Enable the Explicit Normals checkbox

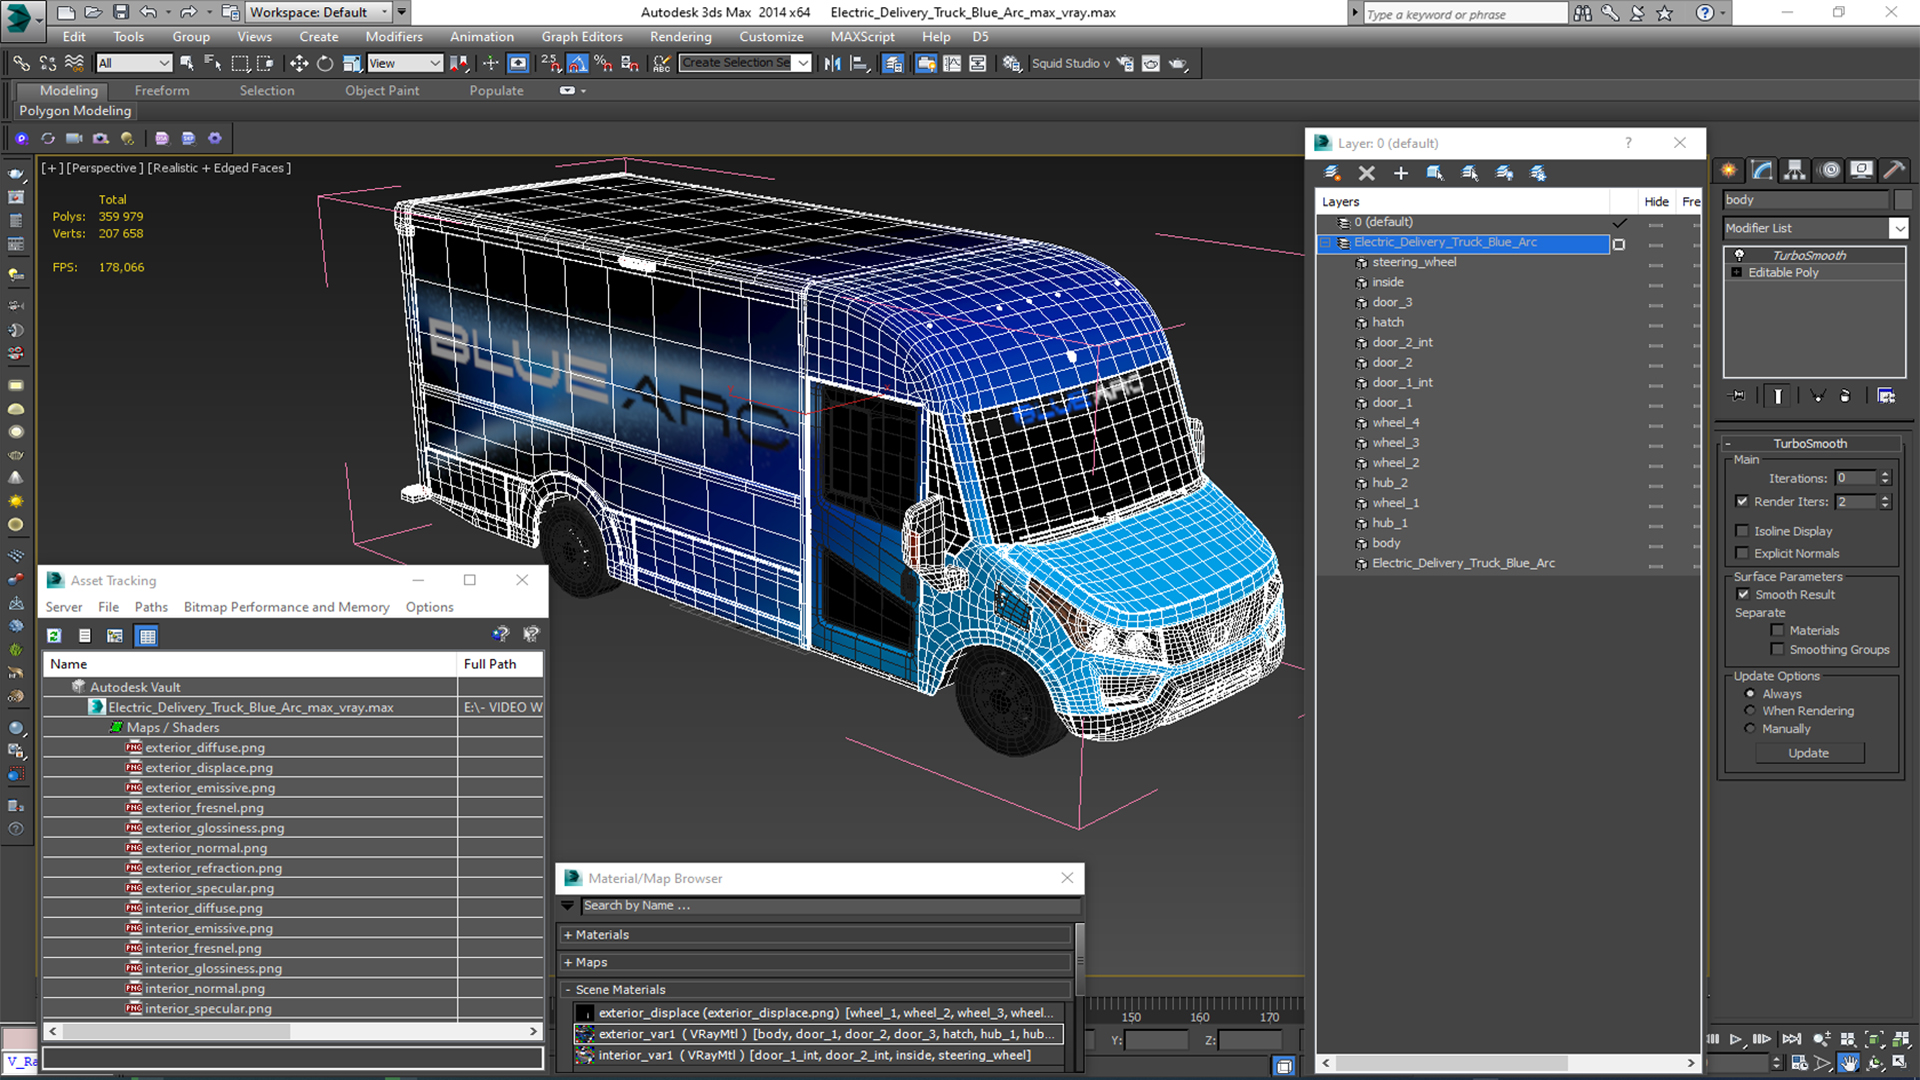[x=1742, y=553]
